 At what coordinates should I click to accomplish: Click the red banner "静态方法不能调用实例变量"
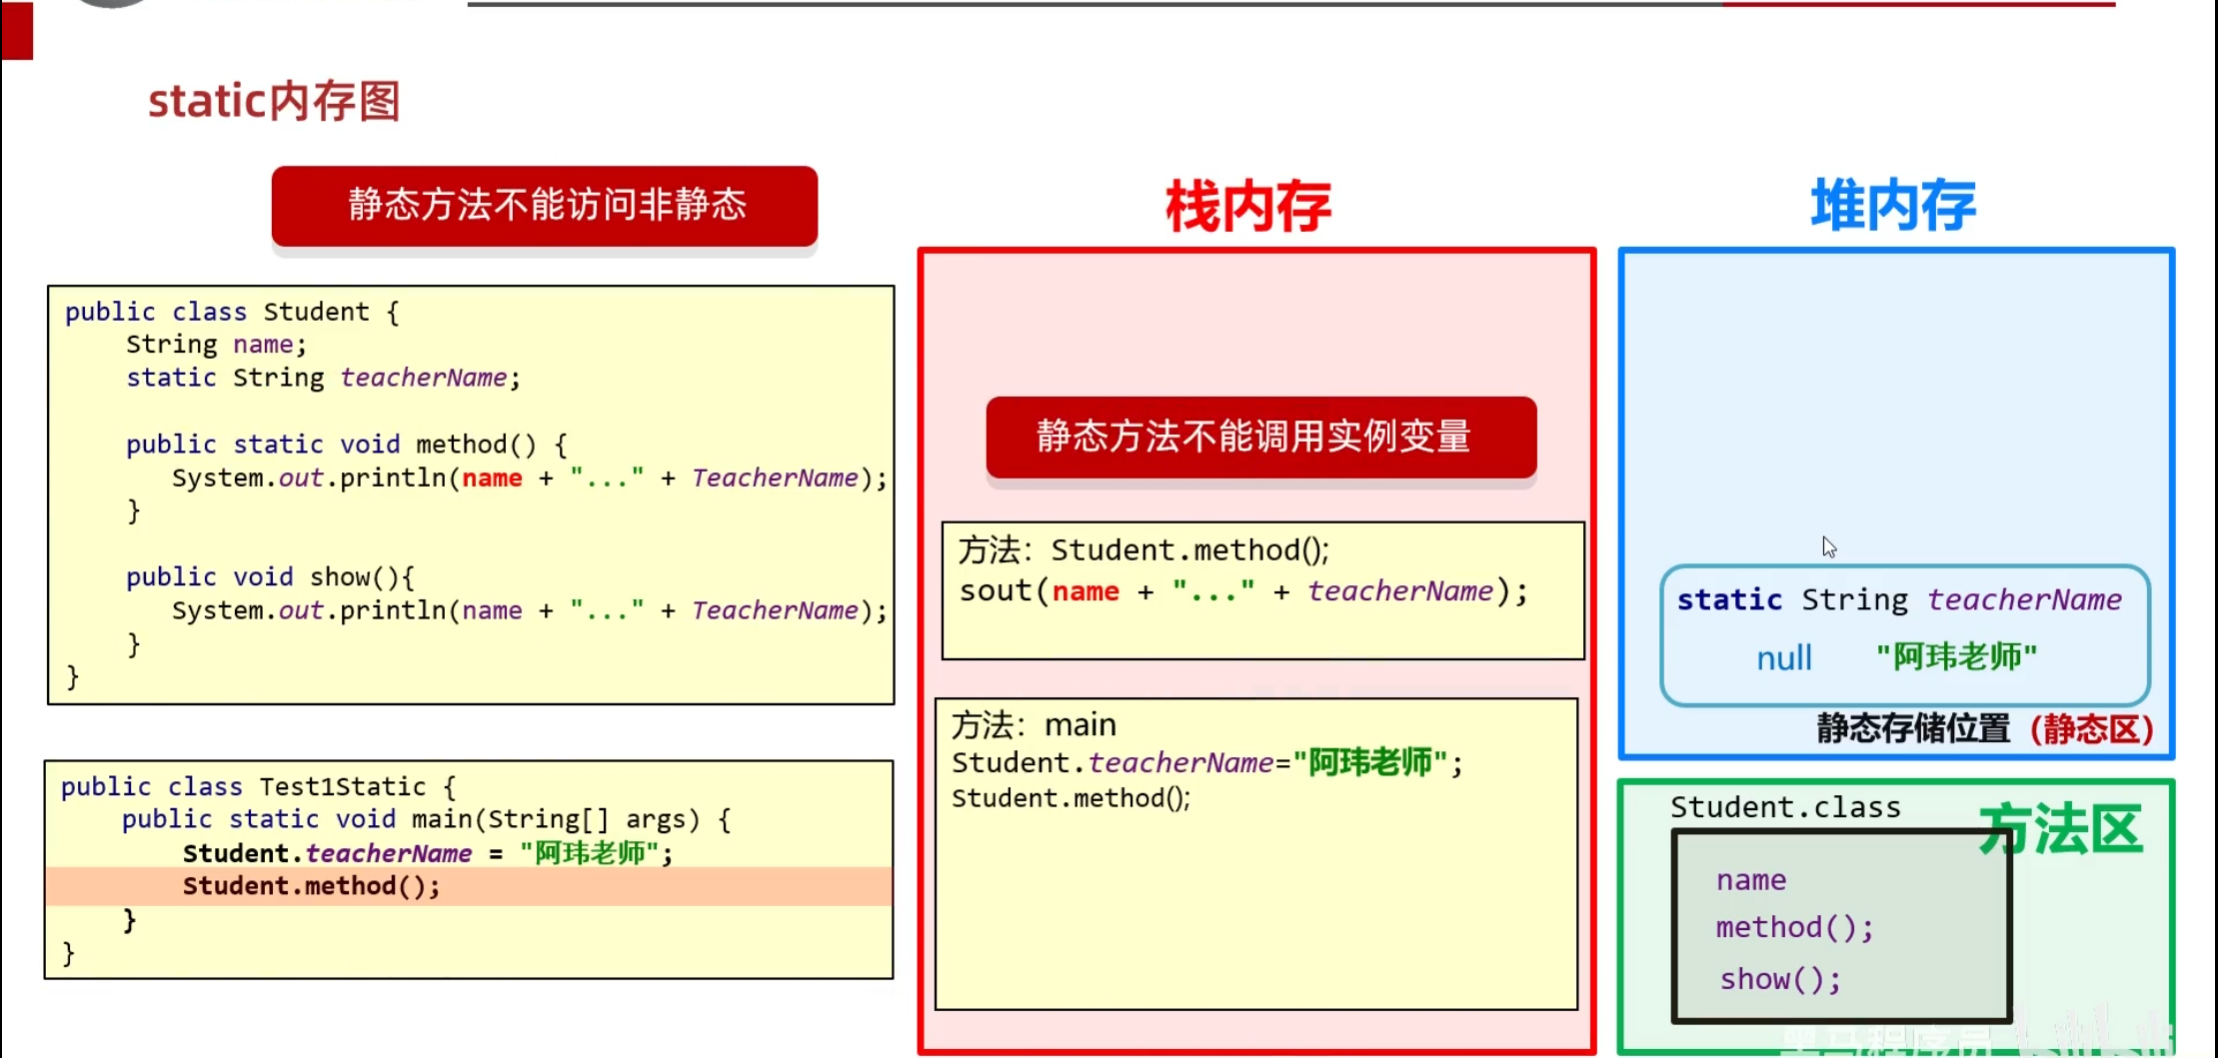pyautogui.click(x=1260, y=437)
